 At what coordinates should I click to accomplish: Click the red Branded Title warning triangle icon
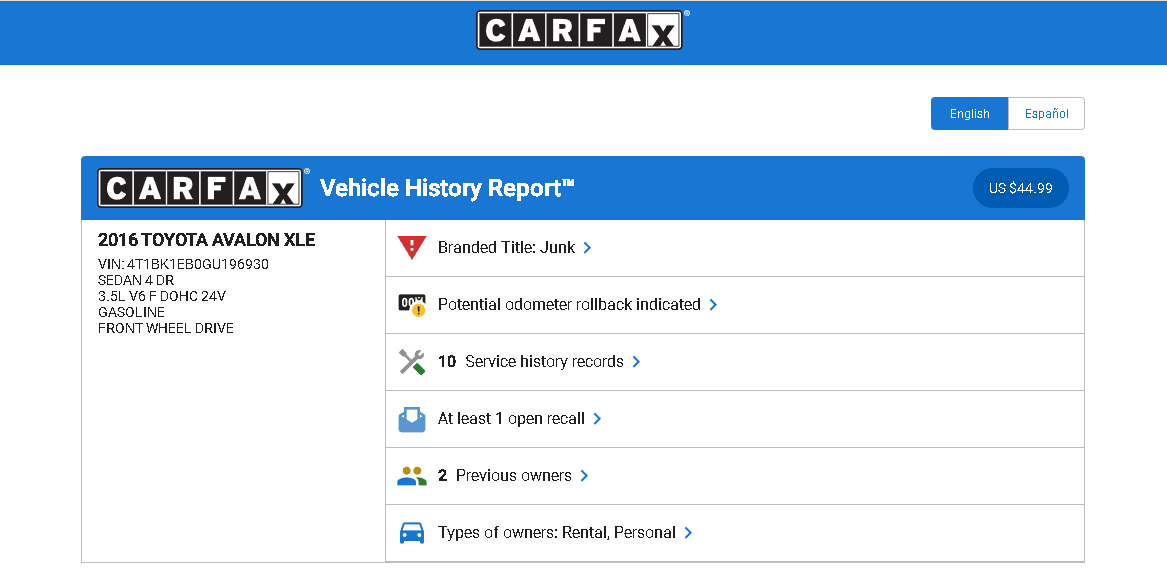tap(412, 247)
